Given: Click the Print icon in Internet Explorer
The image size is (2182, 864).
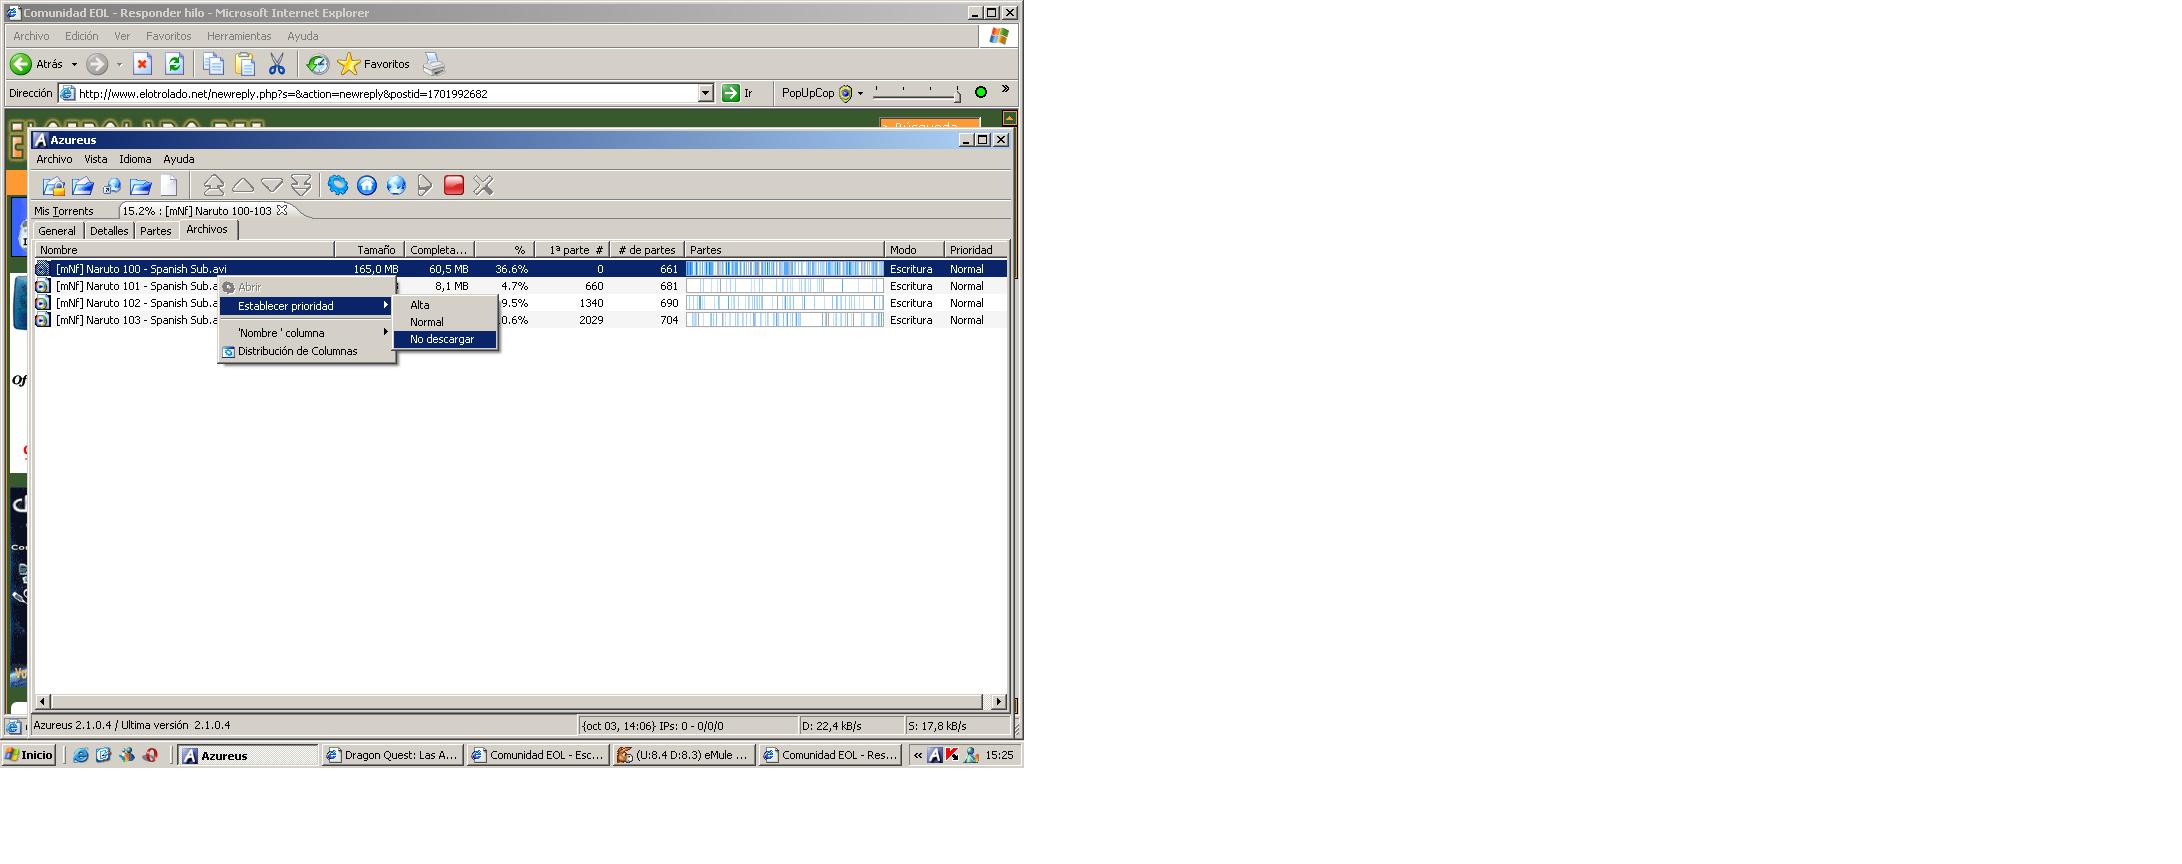Looking at the screenshot, I should pos(433,64).
